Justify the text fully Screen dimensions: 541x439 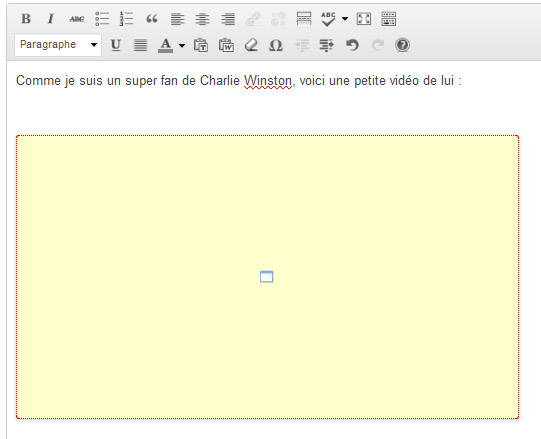[x=140, y=45]
